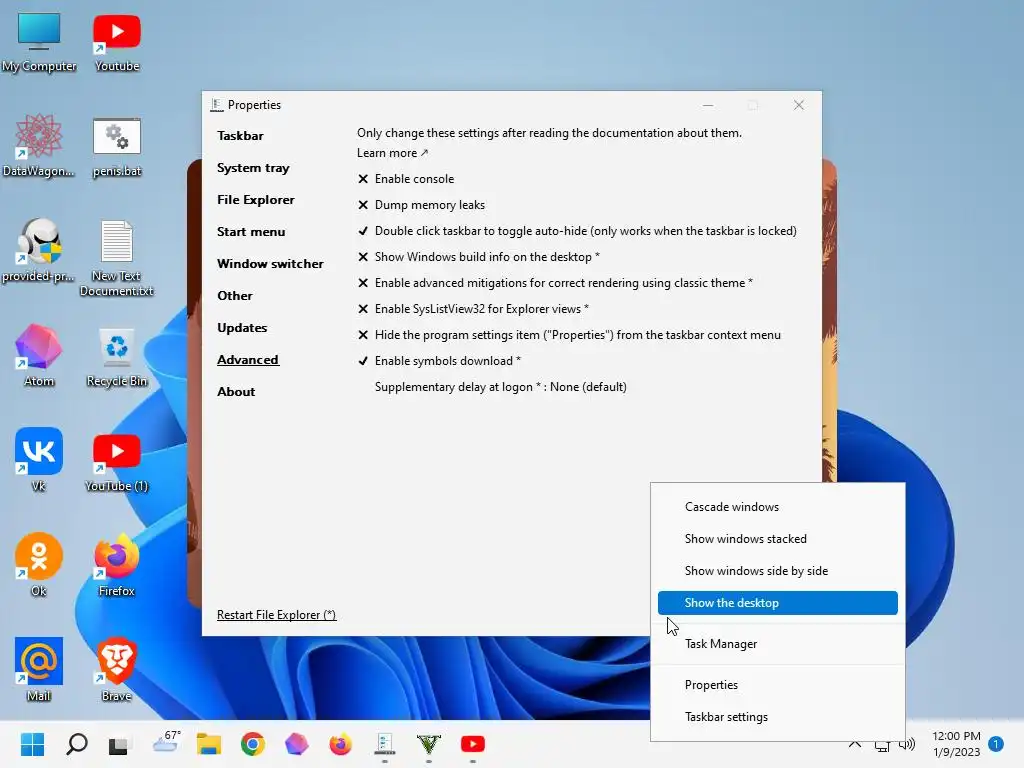This screenshot has height=768, width=1024.
Task: Open taskbar Search magnifier
Action: coord(76,744)
